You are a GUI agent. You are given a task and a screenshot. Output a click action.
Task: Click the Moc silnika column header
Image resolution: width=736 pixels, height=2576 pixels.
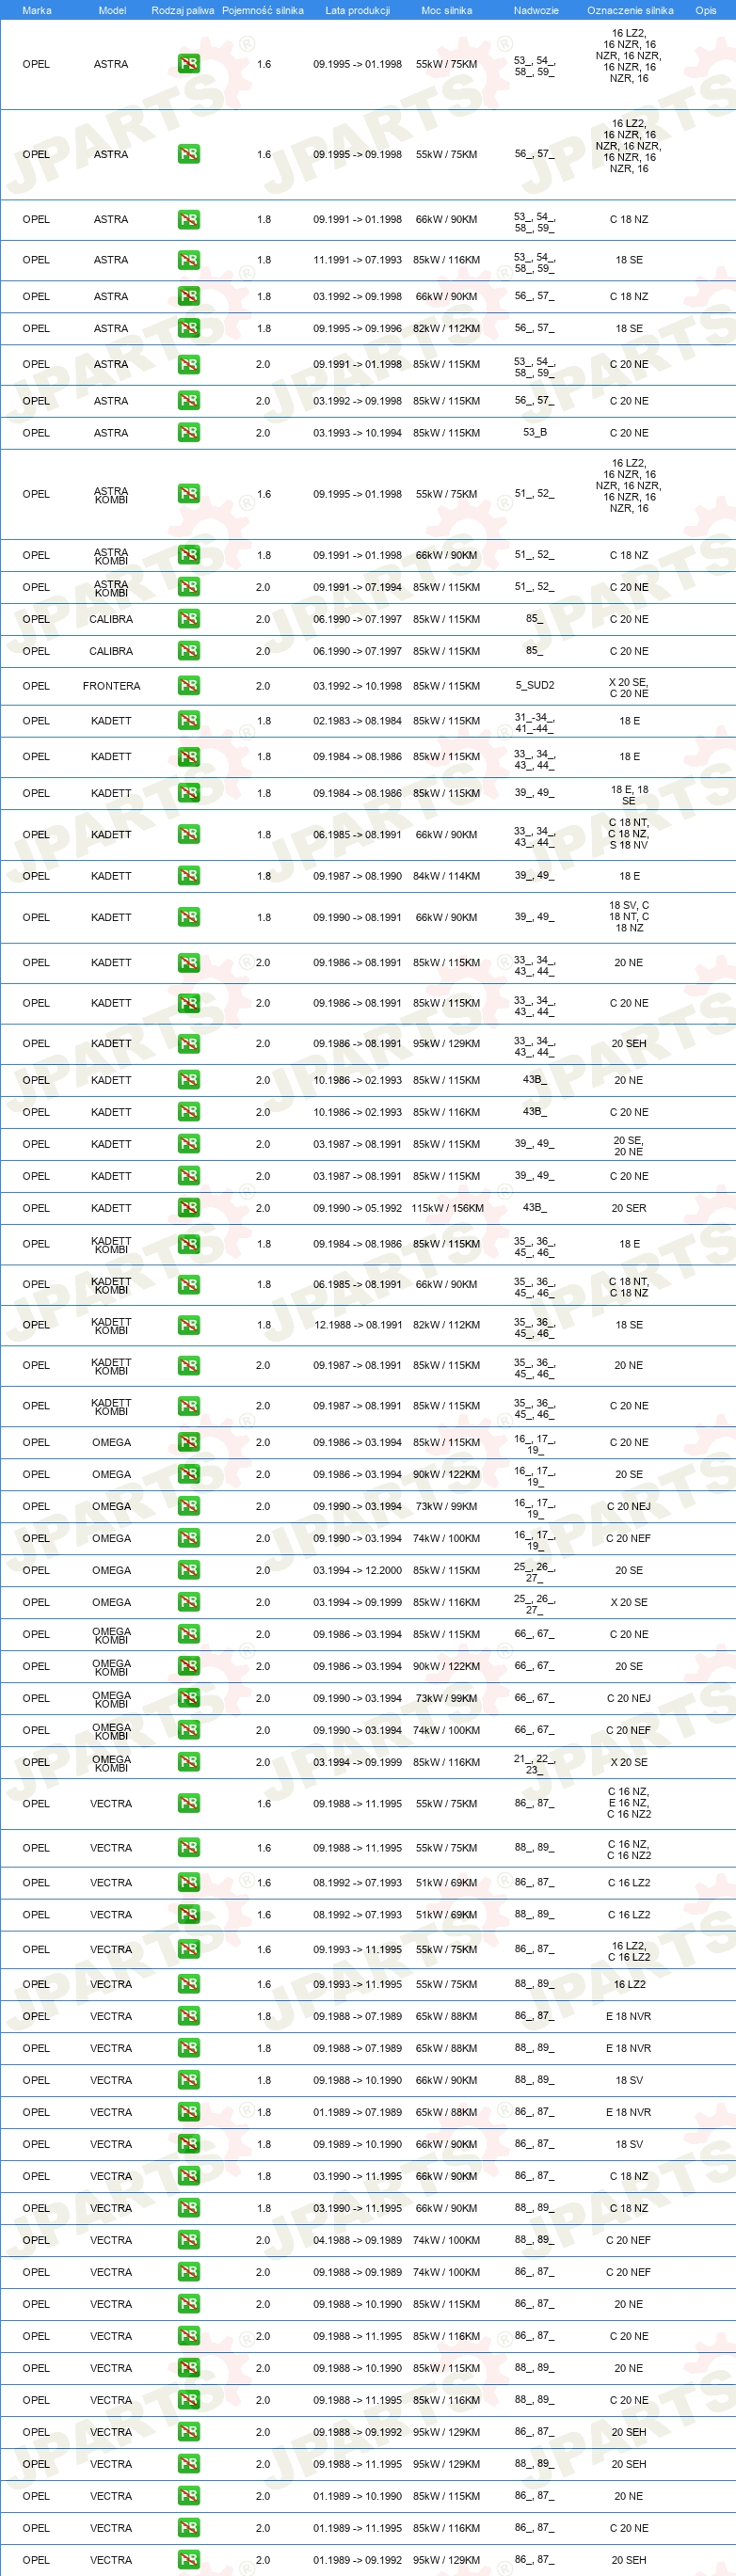pos(446,10)
